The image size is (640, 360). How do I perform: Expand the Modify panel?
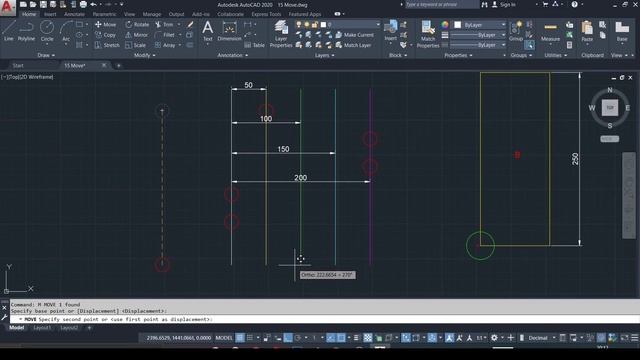144,55
